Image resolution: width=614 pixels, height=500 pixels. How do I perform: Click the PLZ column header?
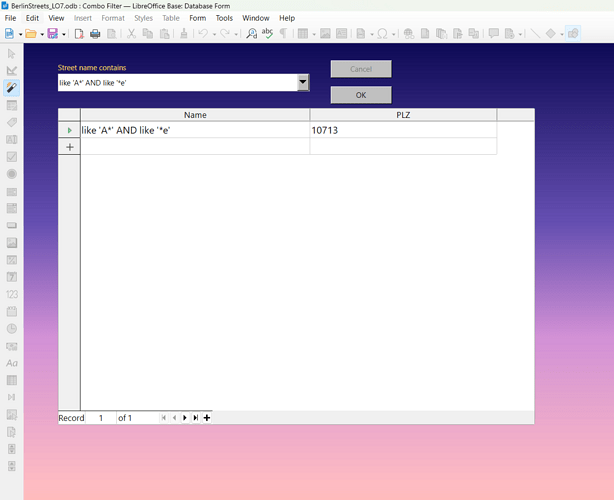(403, 115)
